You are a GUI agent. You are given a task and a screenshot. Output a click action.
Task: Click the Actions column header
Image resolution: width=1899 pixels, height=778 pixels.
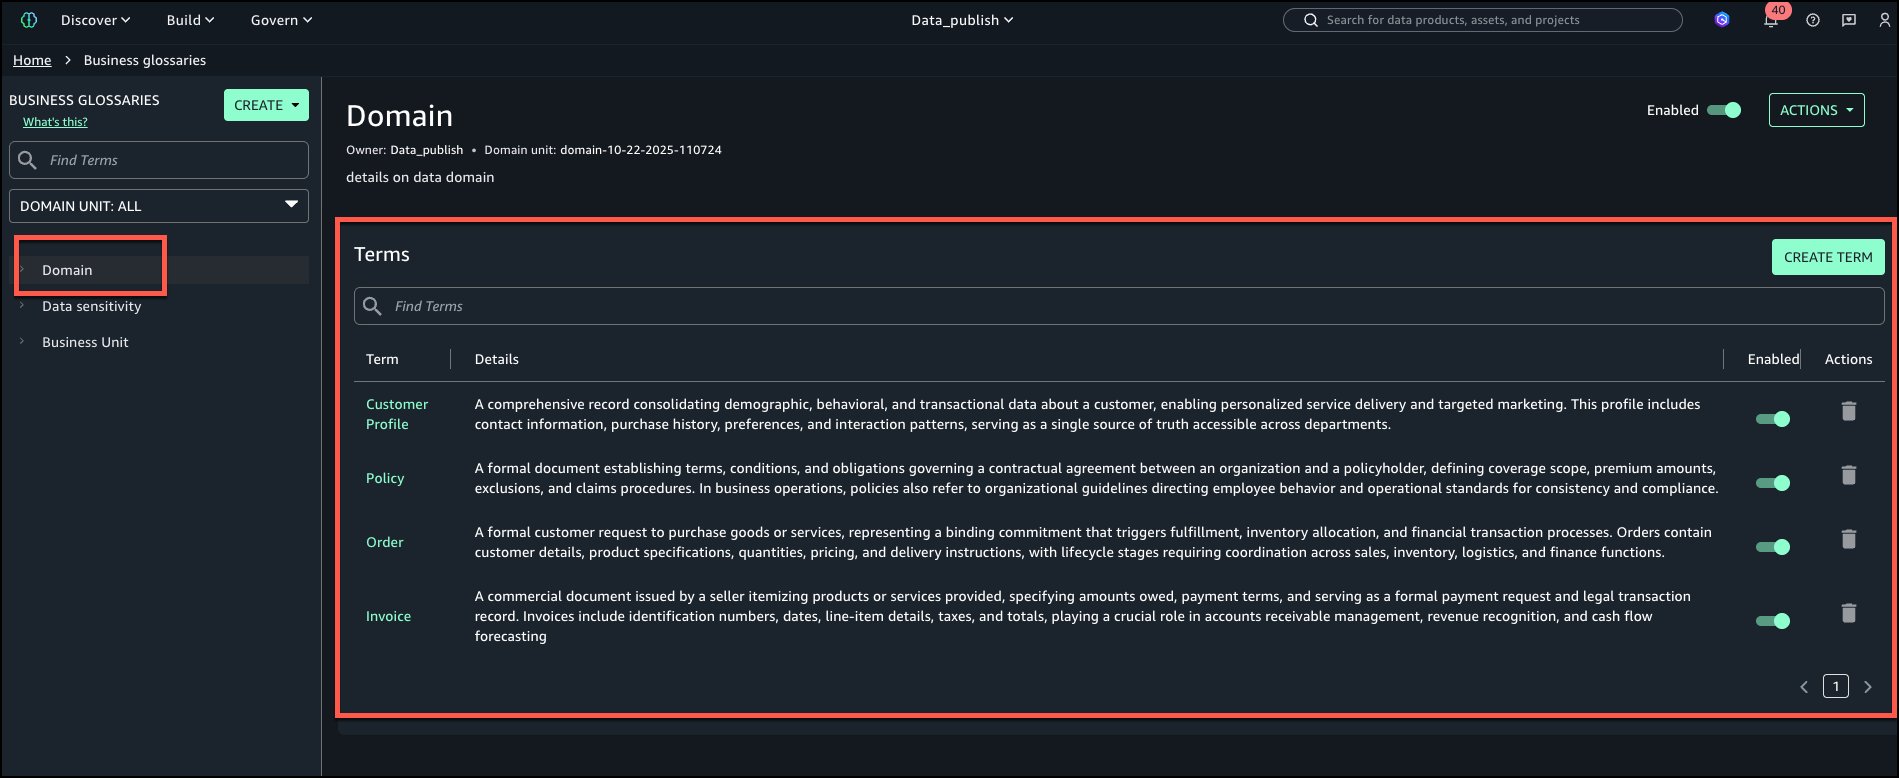[1848, 359]
